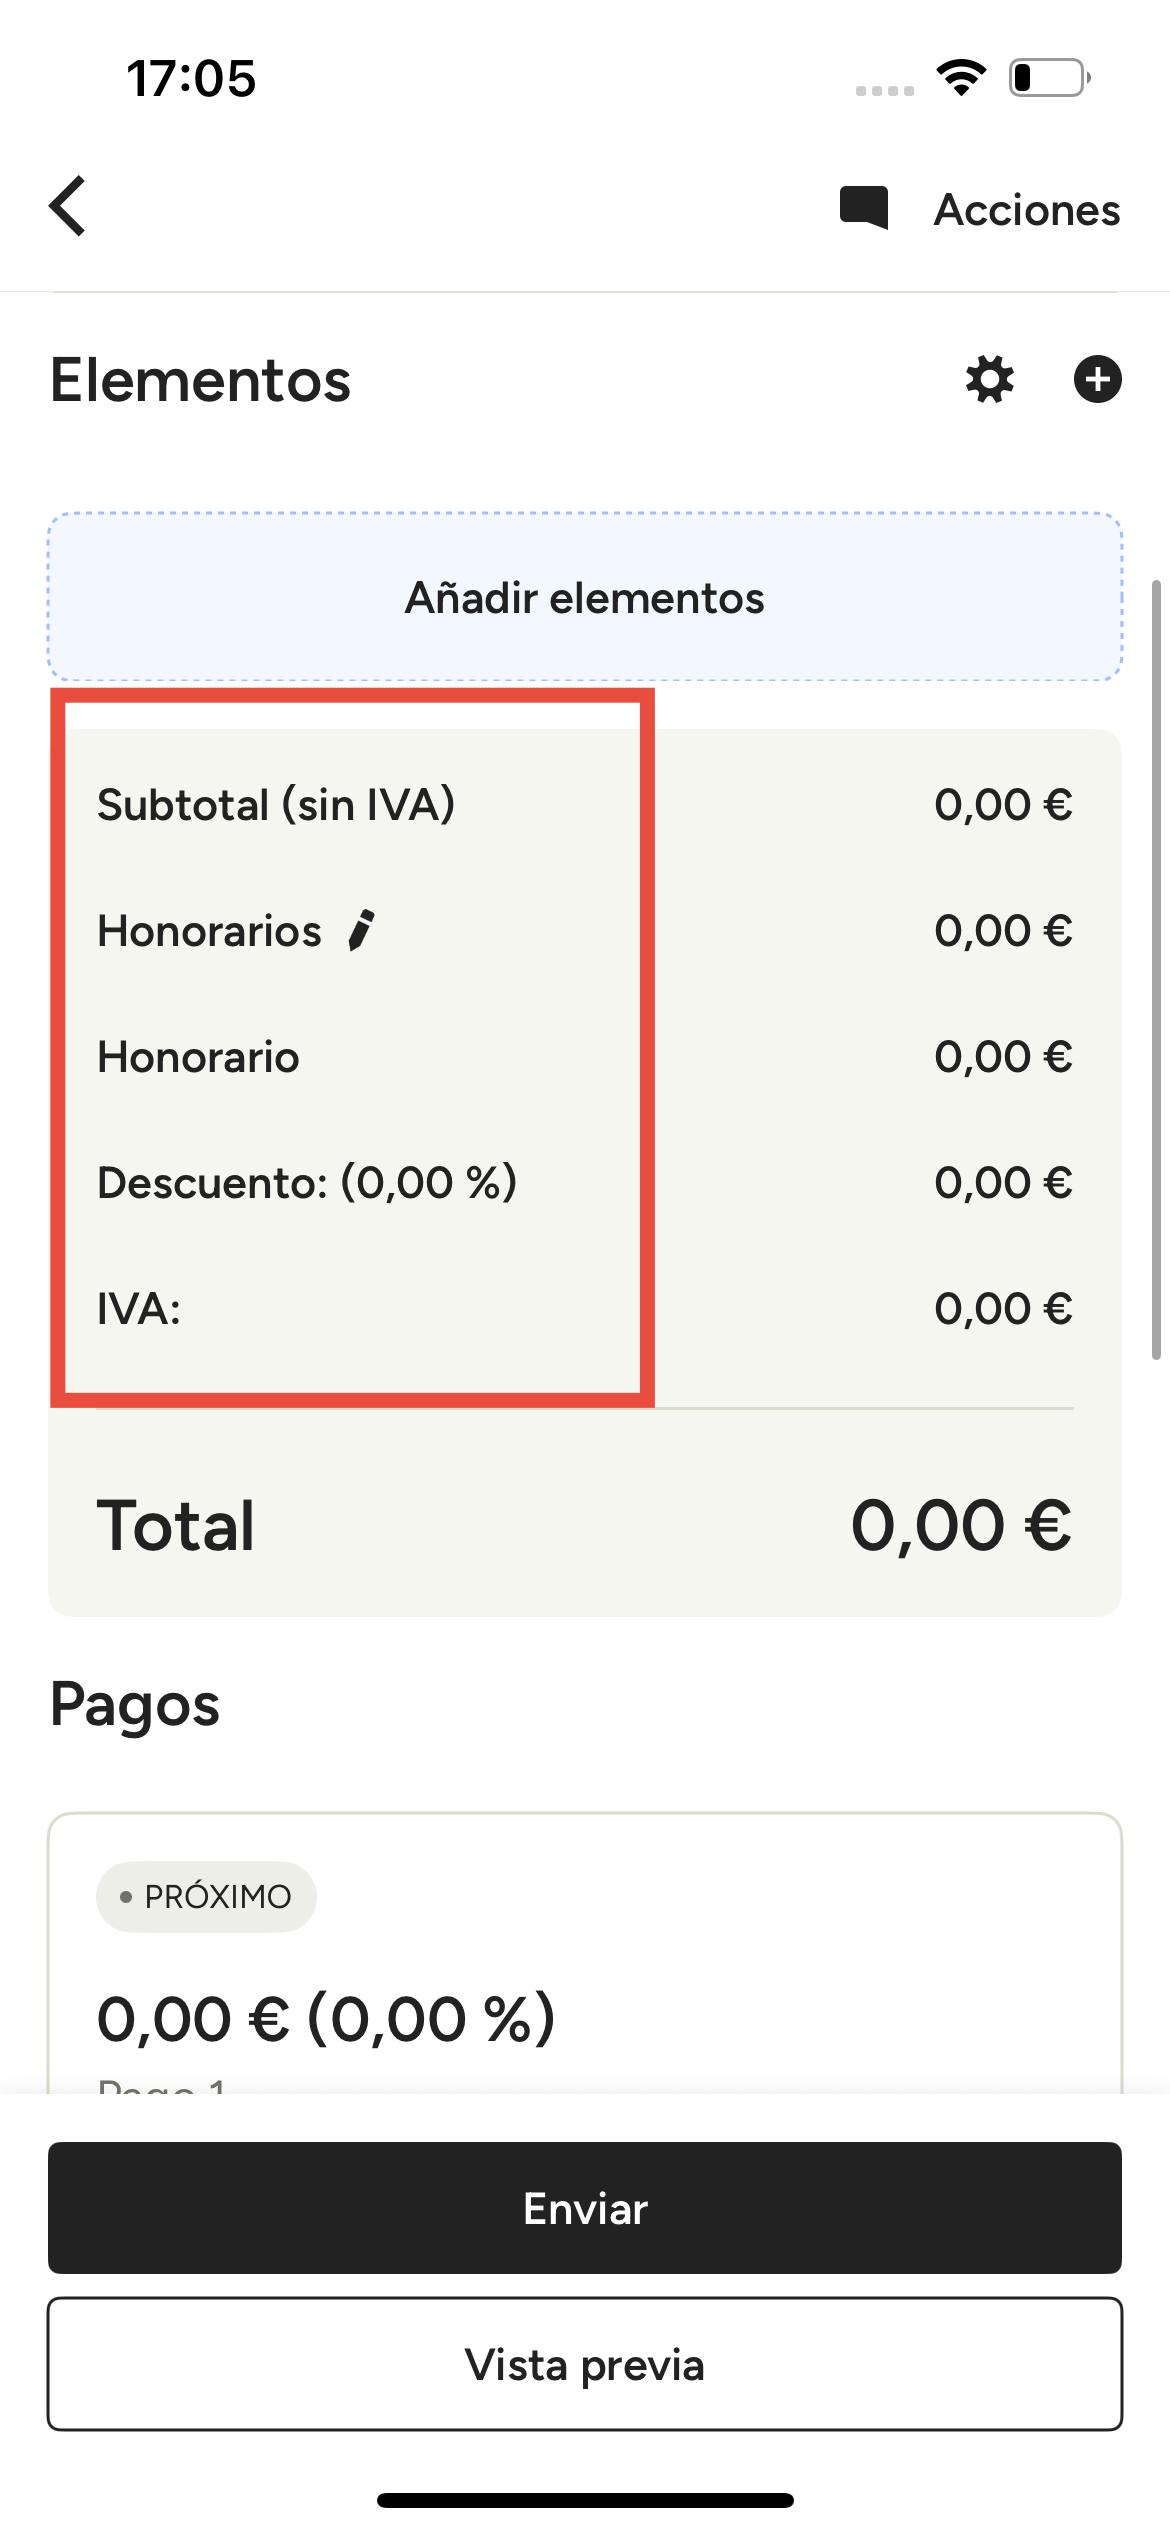Tap the 17:05 clock in status bar

(191, 78)
